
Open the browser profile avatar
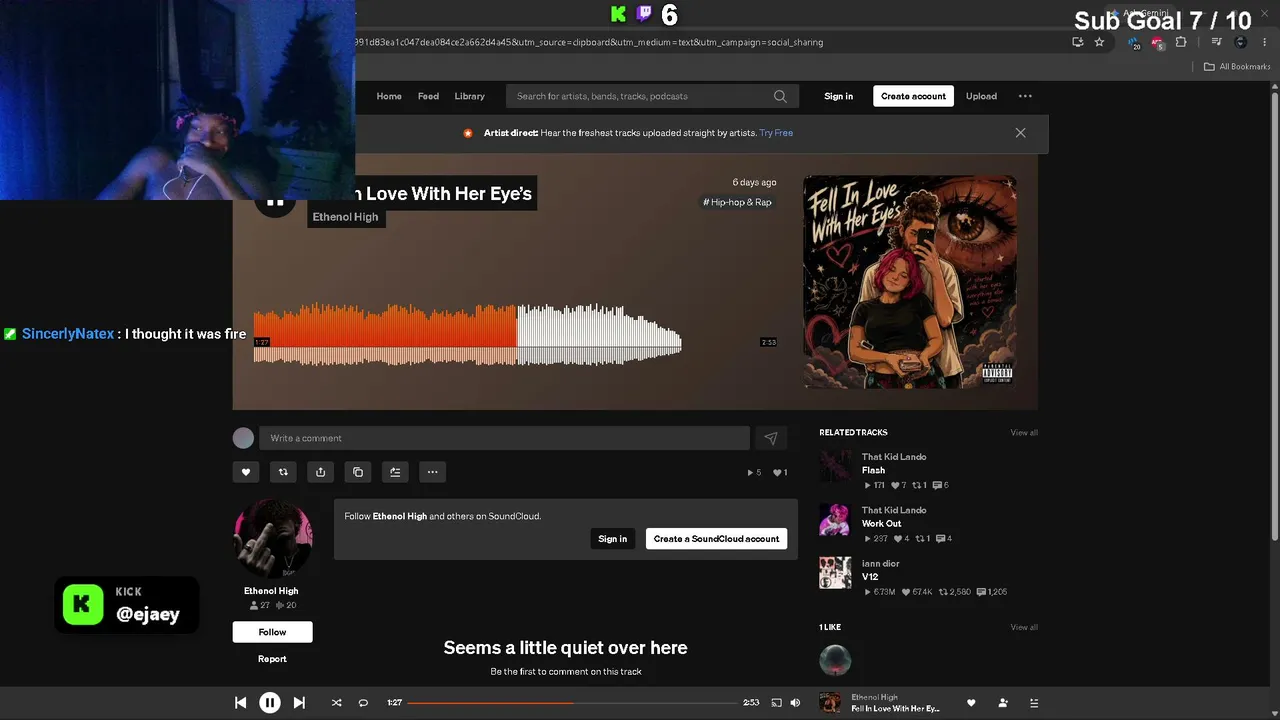[1241, 42]
